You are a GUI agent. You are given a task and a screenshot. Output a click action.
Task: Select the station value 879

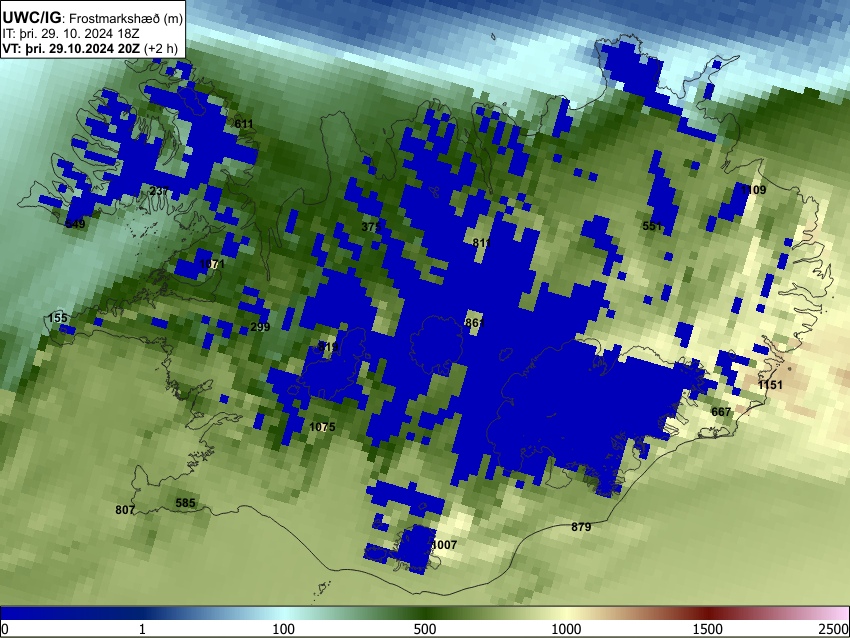(x=581, y=527)
